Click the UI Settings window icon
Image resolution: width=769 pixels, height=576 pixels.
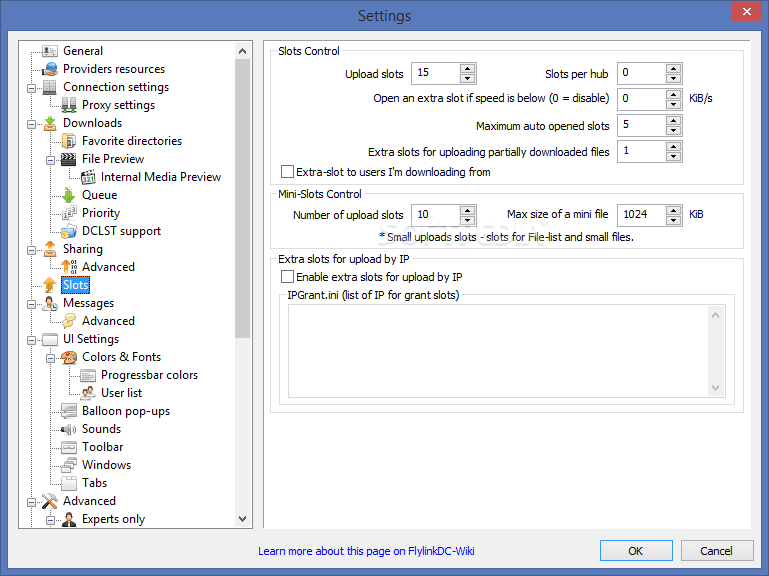50,339
